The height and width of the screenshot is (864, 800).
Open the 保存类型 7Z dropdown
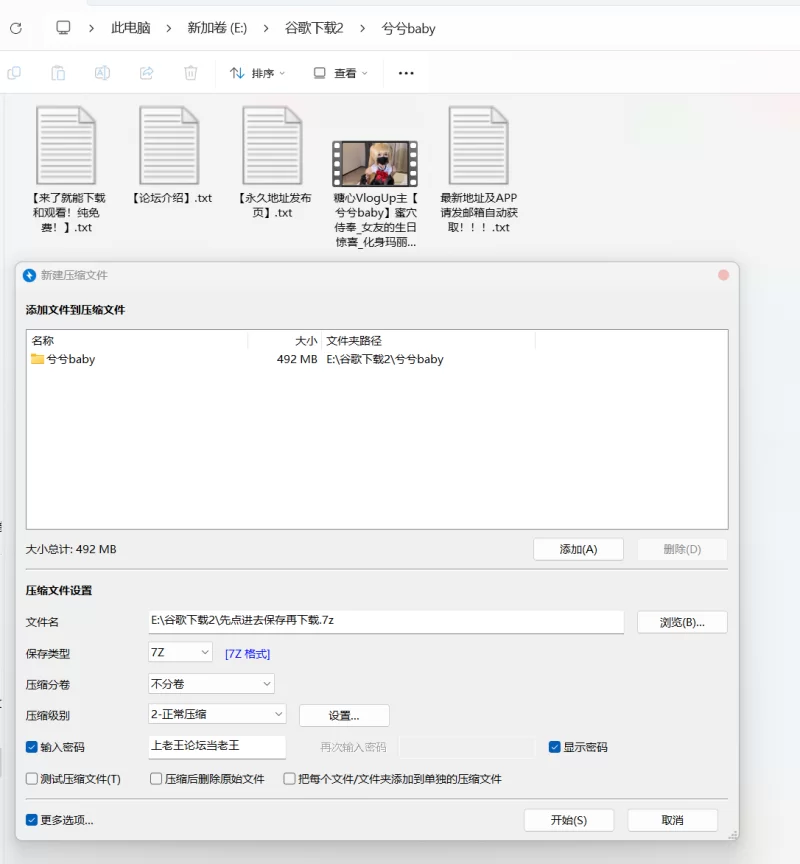(x=180, y=652)
